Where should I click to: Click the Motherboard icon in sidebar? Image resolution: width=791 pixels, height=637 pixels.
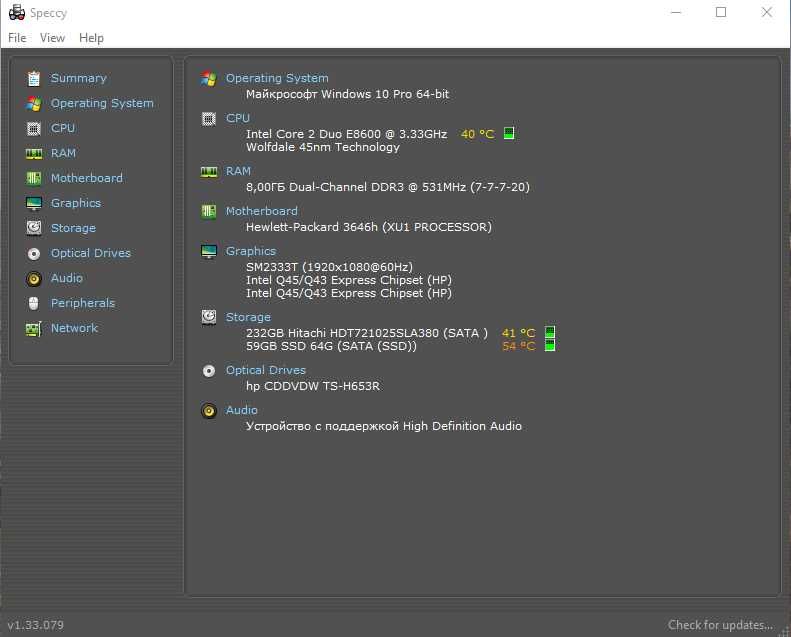point(34,178)
